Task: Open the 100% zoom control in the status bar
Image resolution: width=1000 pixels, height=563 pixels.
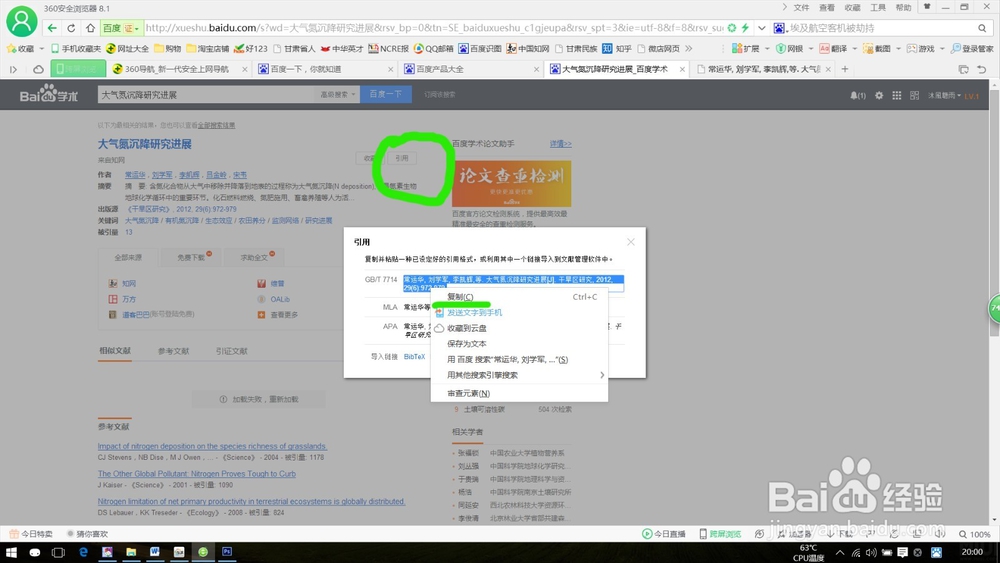Action: (x=975, y=534)
